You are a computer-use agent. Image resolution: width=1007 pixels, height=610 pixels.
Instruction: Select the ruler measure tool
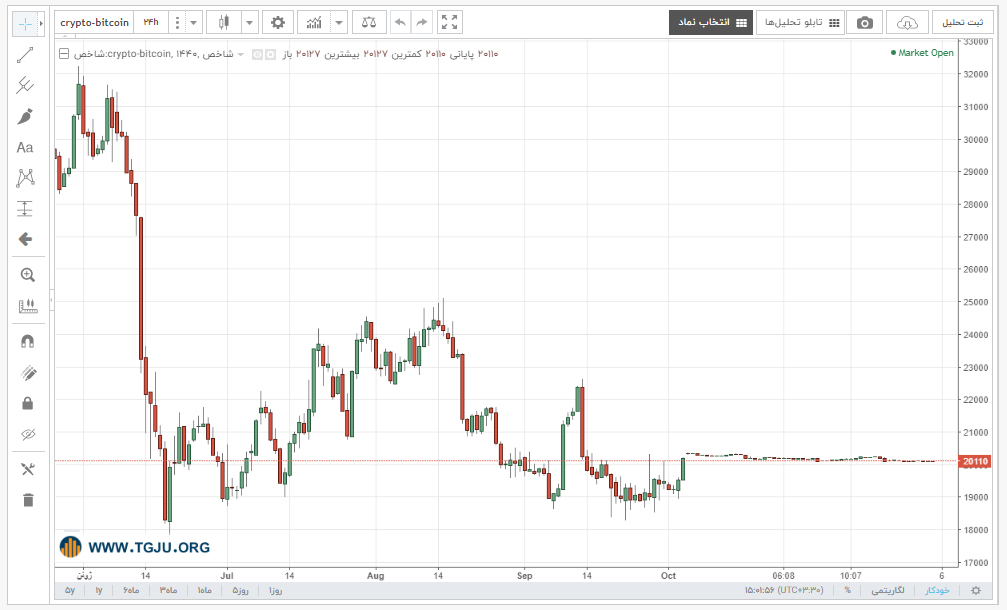click(27, 306)
